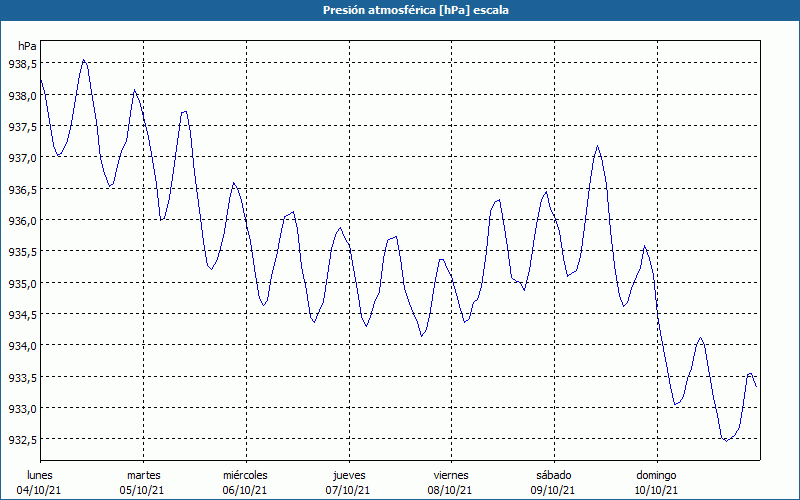The height and width of the screenshot is (500, 800).
Task: Click the date label 10/10/21
Action: tap(656, 490)
